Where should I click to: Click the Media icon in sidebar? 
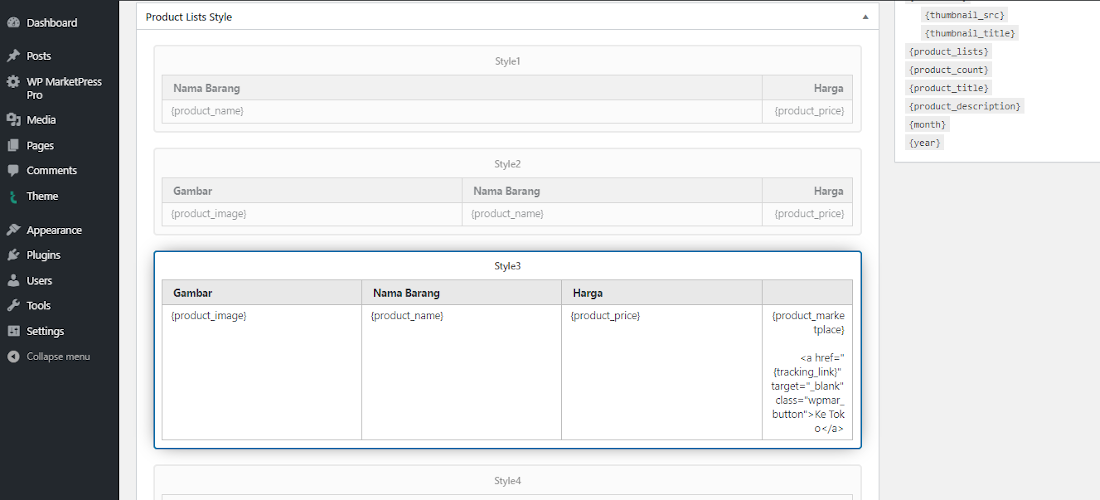tap(13, 120)
